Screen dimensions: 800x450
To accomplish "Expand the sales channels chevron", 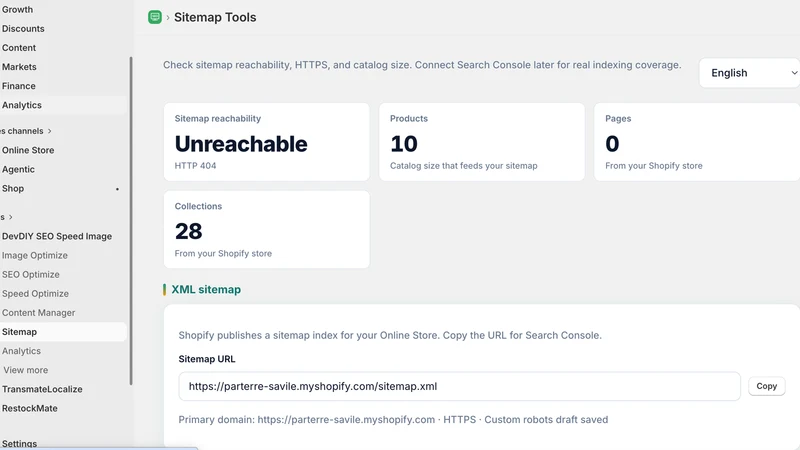I will [x=49, y=131].
